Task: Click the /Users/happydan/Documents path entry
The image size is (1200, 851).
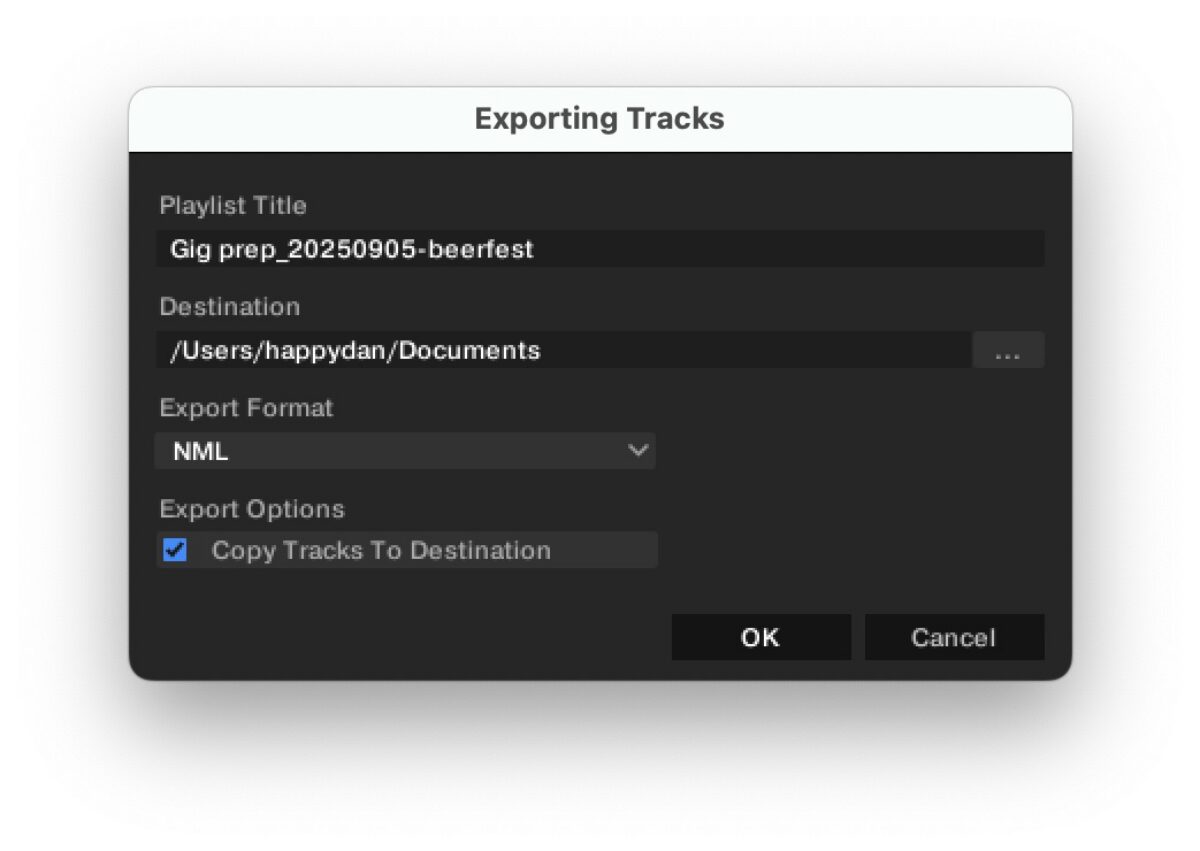Action: [x=356, y=350]
